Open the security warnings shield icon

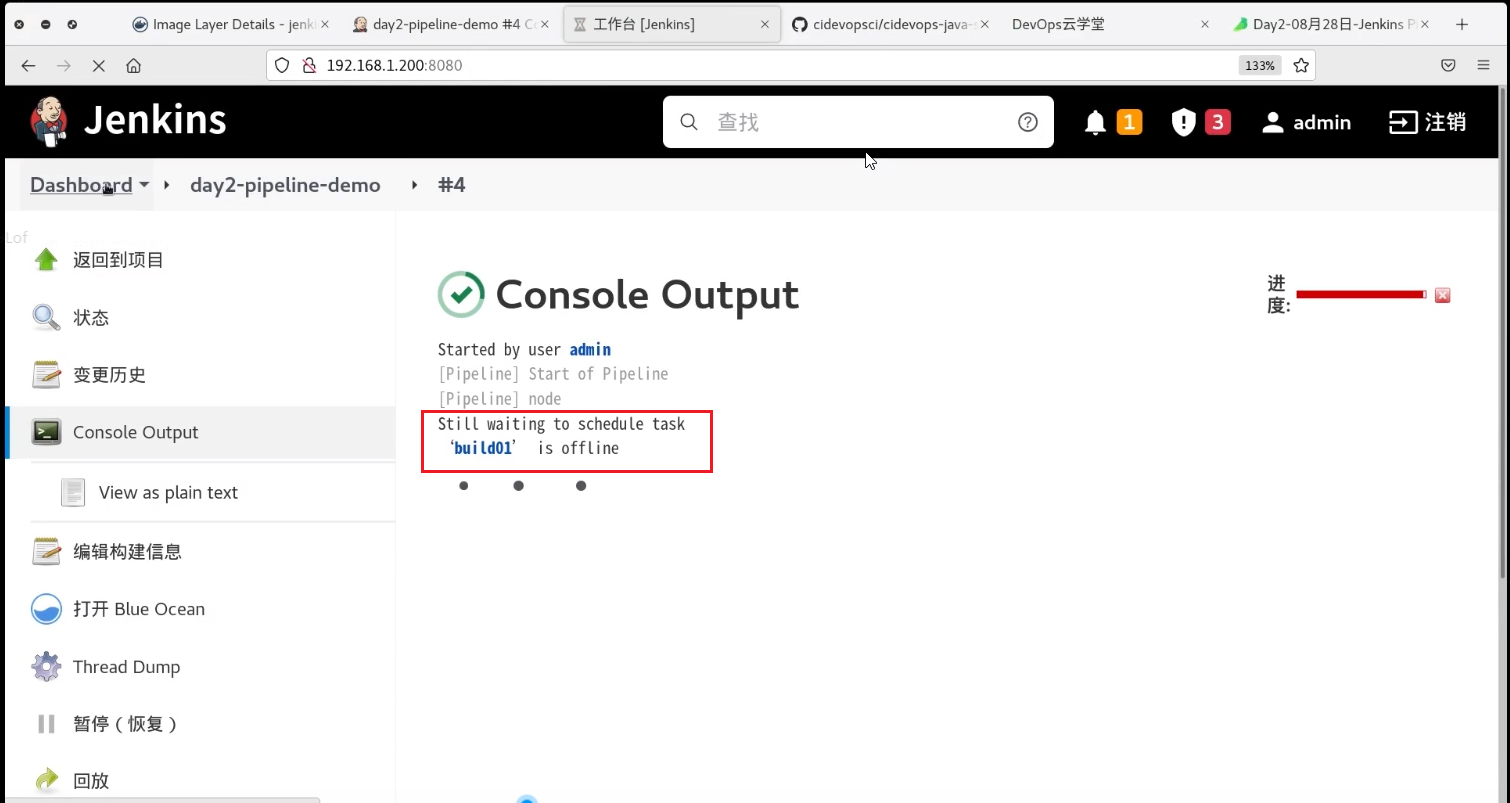1183,122
